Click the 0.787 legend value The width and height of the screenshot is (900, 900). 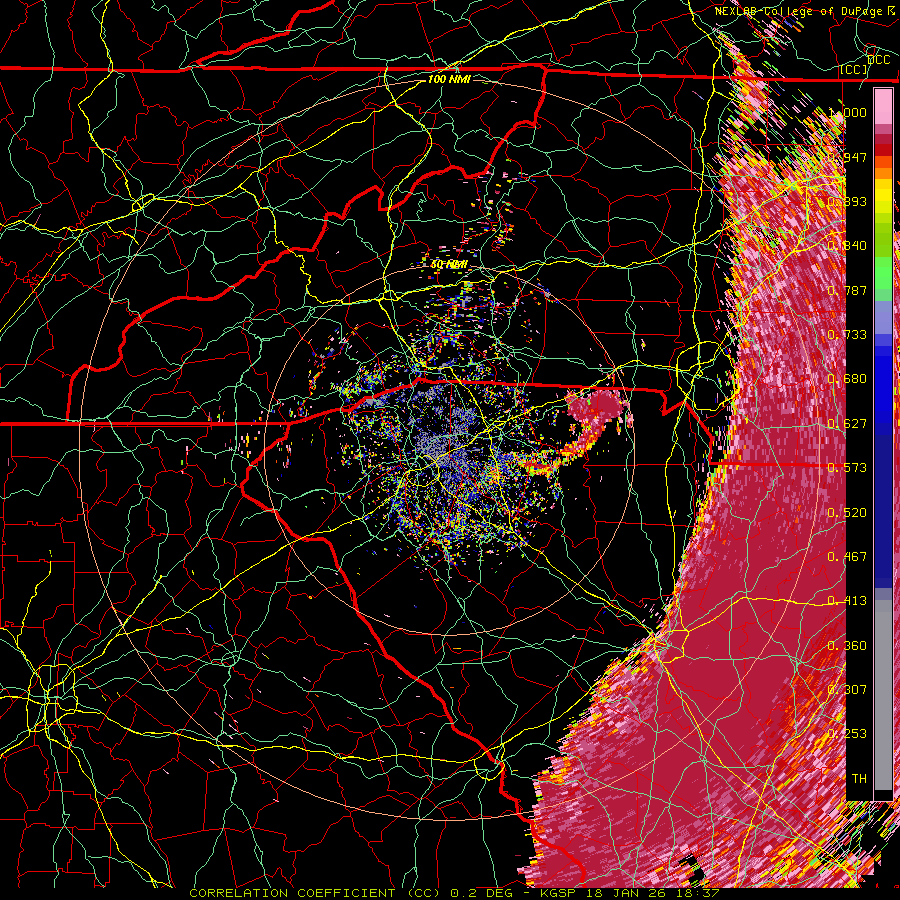point(848,290)
